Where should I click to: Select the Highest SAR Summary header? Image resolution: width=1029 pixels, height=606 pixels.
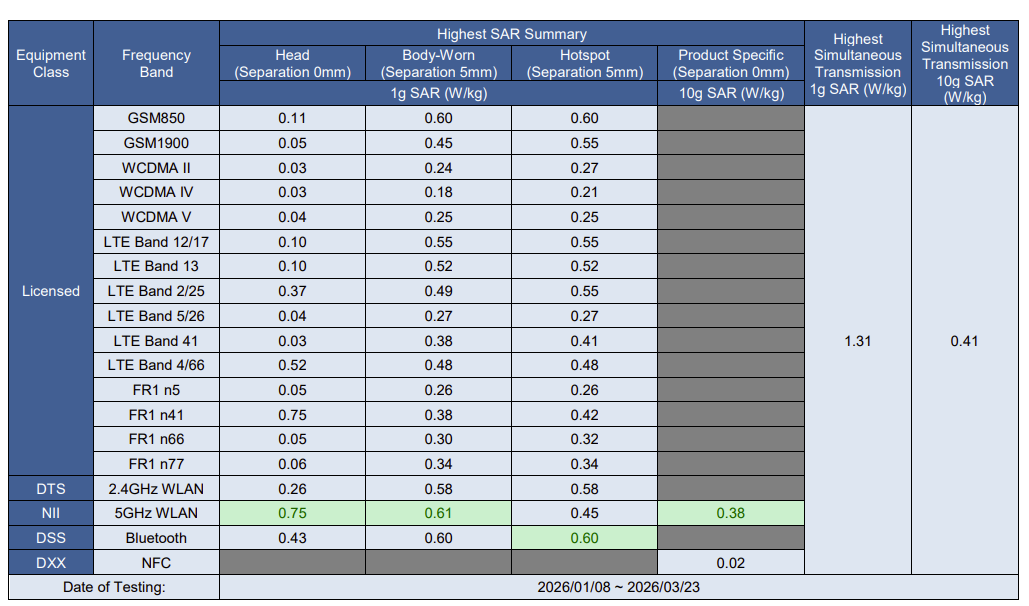[511, 34]
